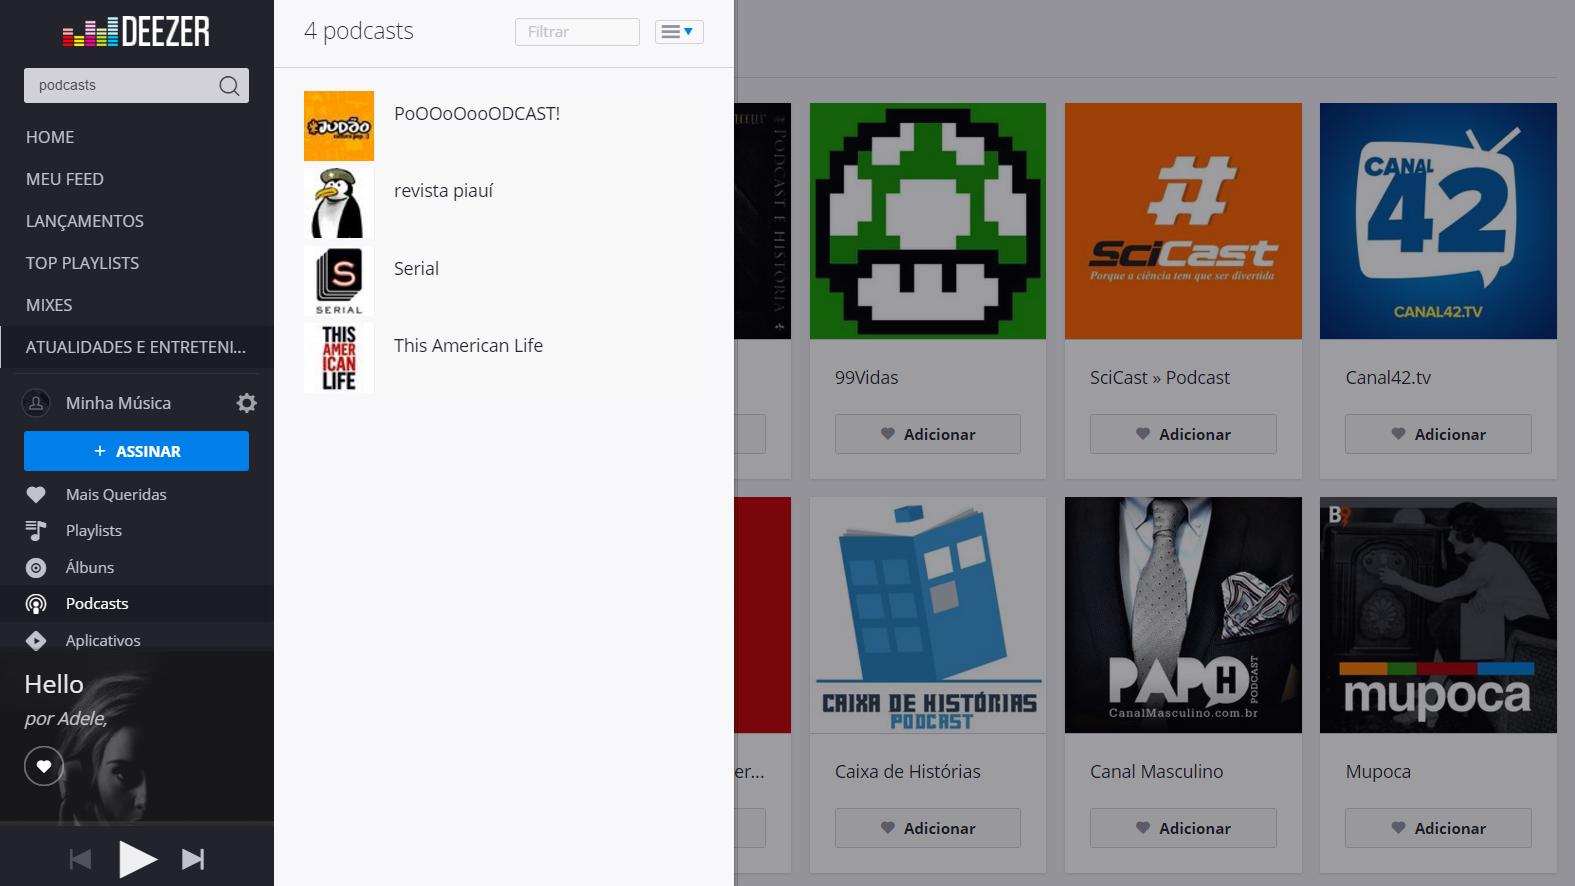Click Adicionar under Canal Masculino
The height and width of the screenshot is (886, 1575).
(x=1183, y=828)
